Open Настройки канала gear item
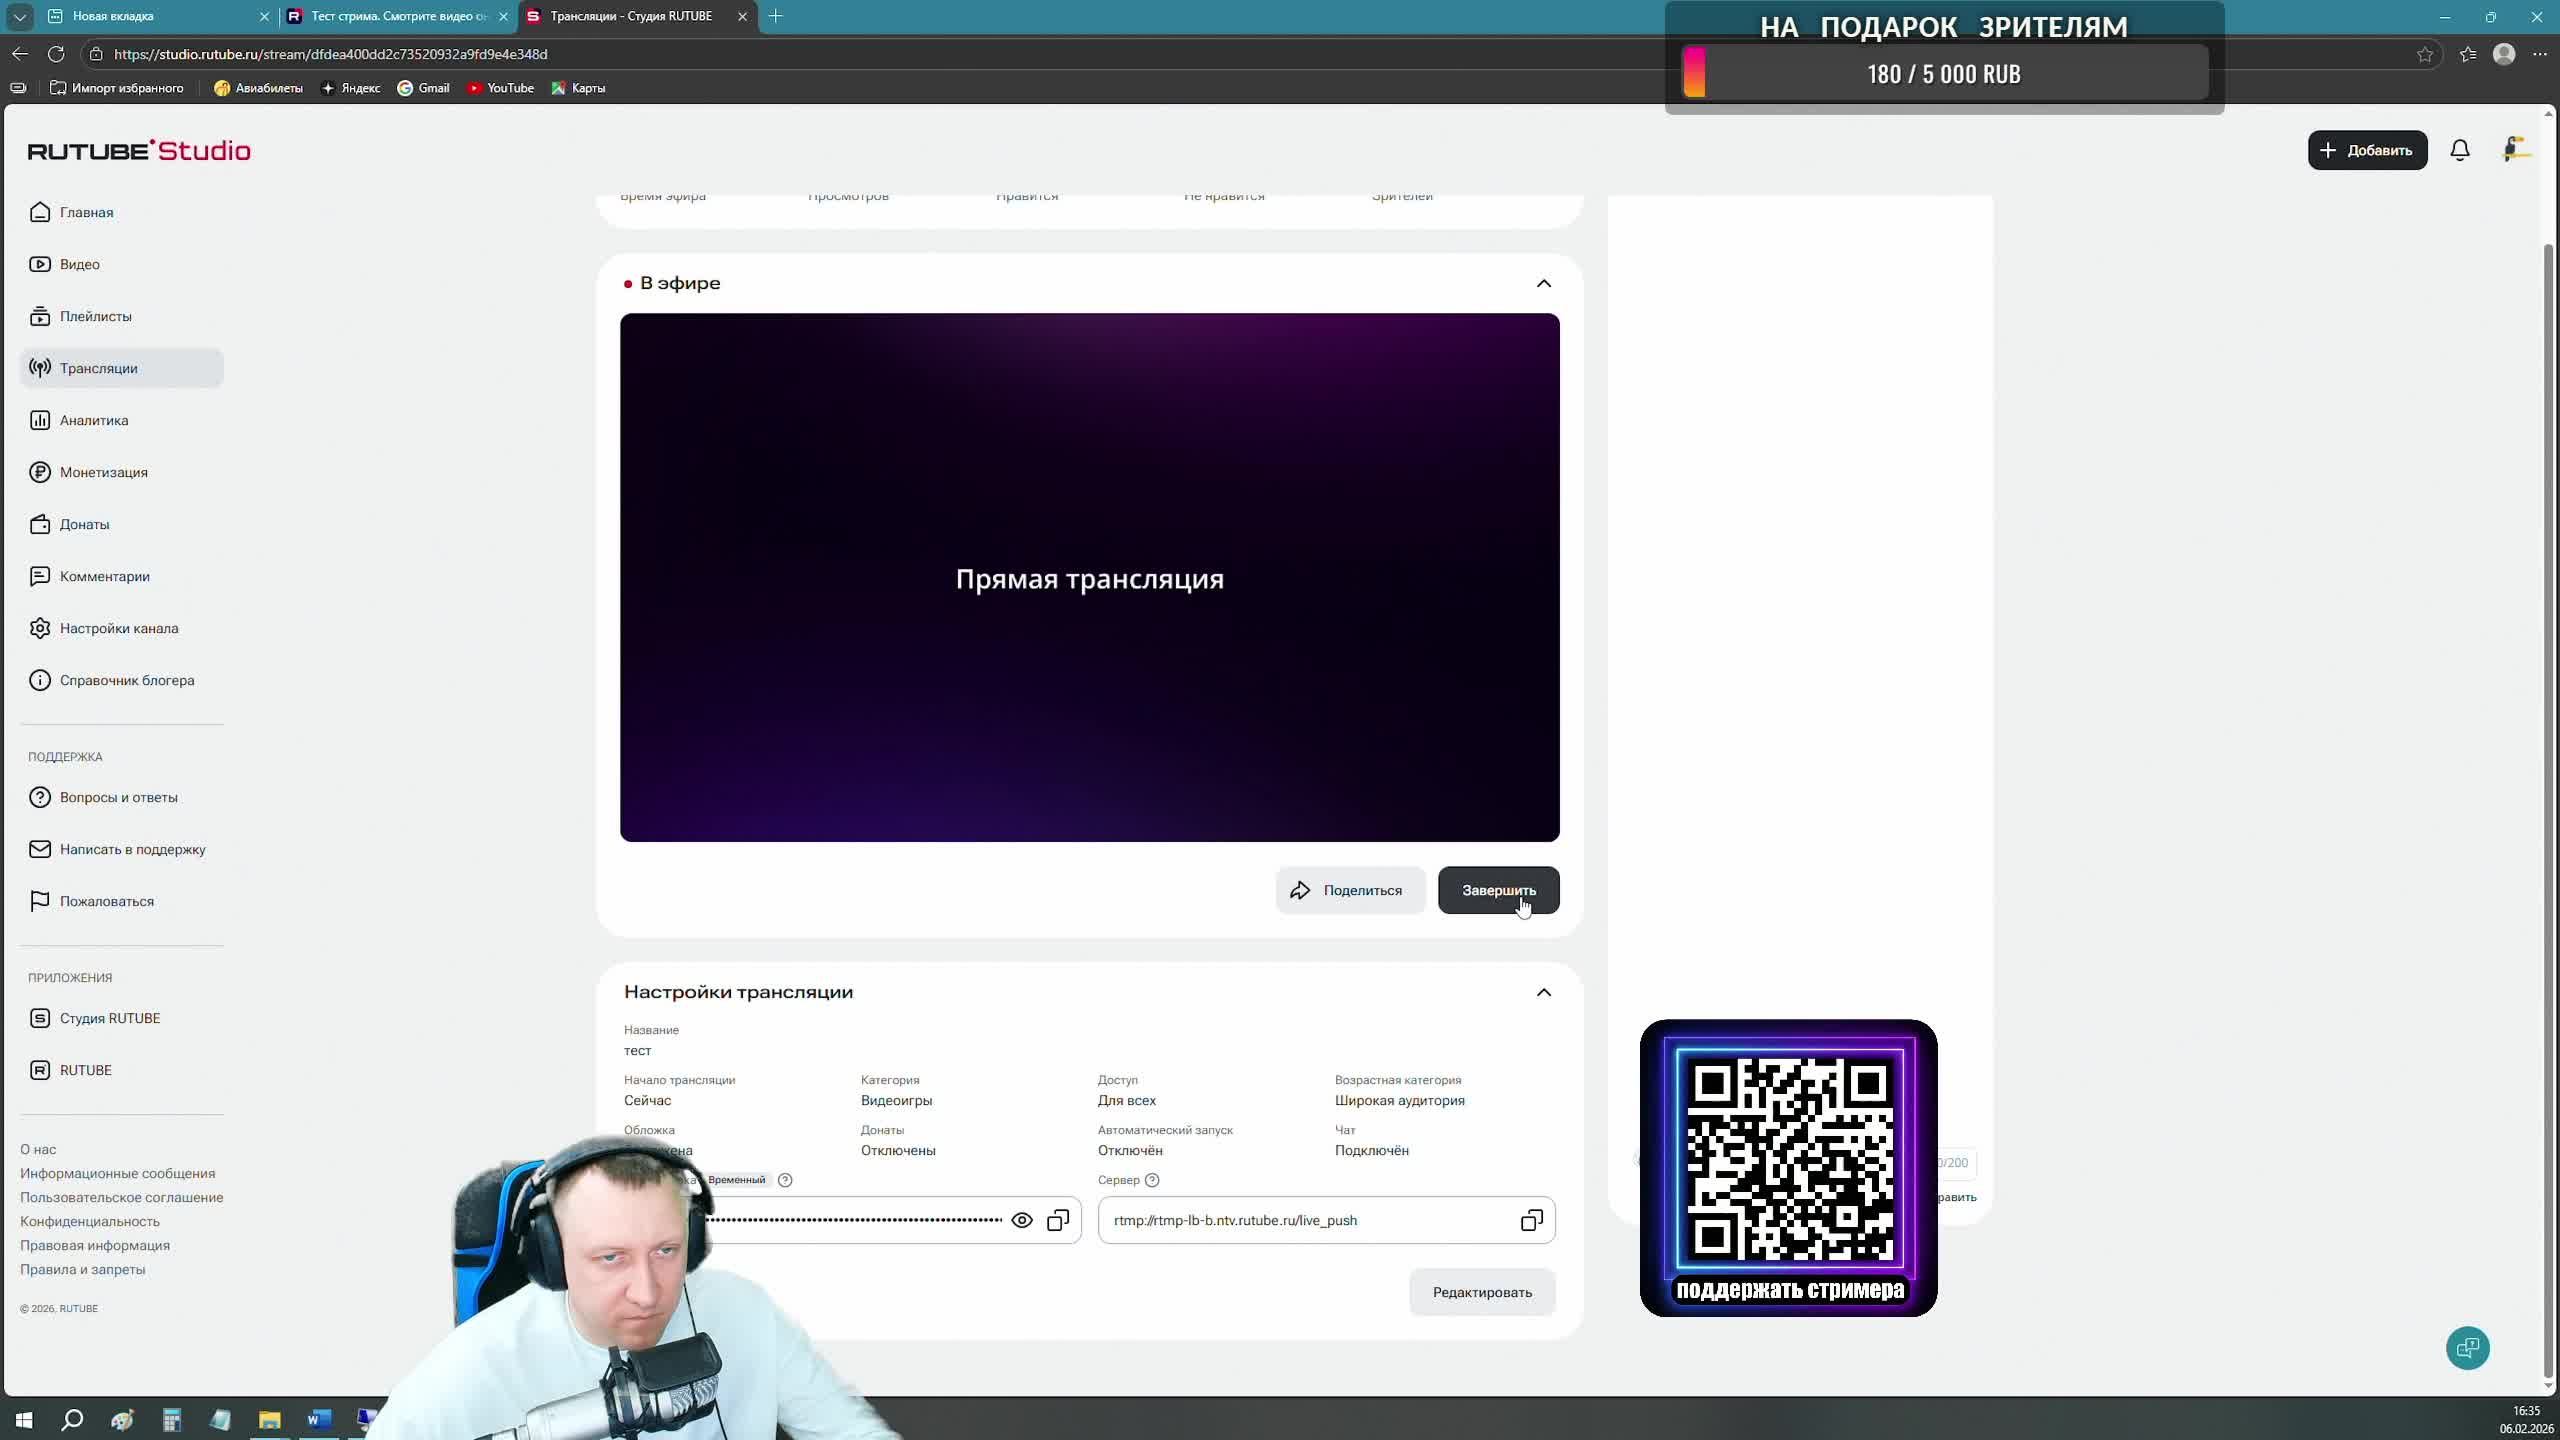The height and width of the screenshot is (1440, 2560). pos(118,628)
